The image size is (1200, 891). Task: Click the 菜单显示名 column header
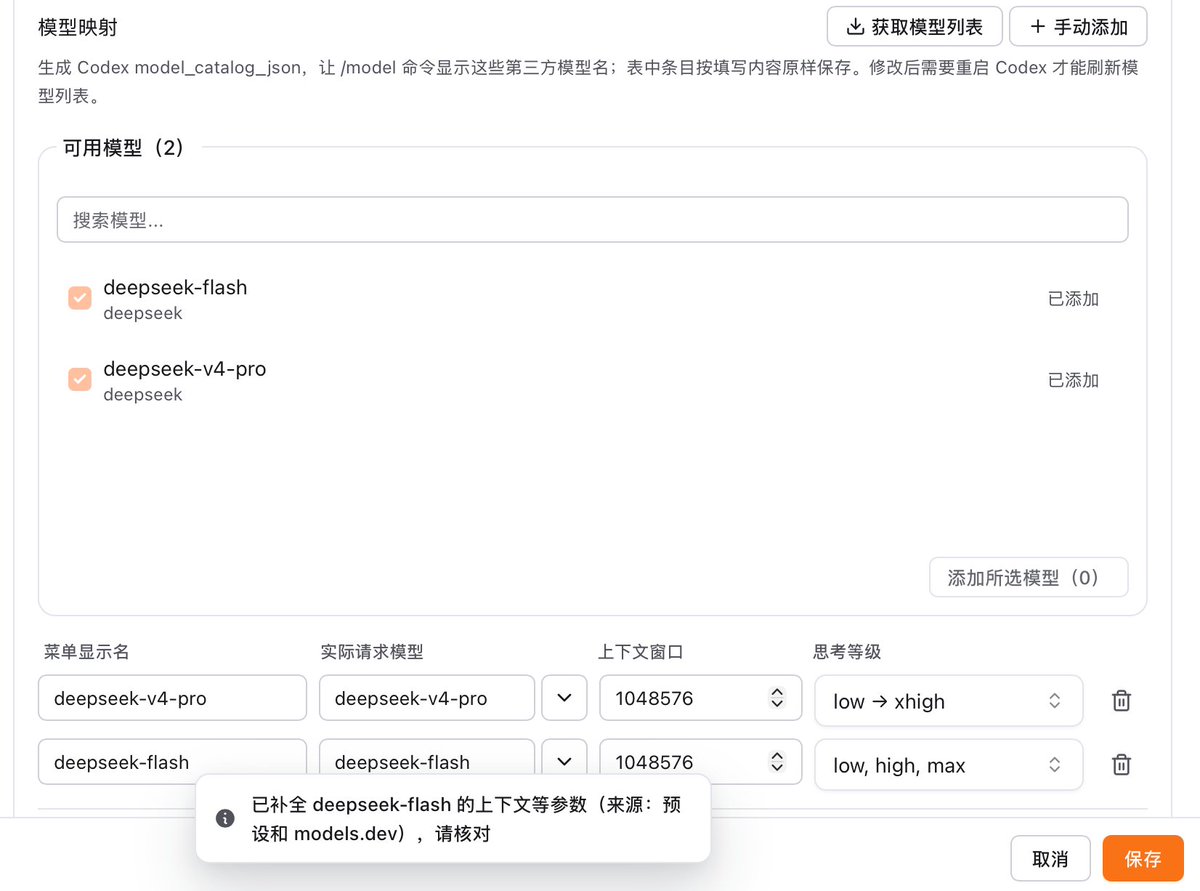pyautogui.click(x=87, y=652)
